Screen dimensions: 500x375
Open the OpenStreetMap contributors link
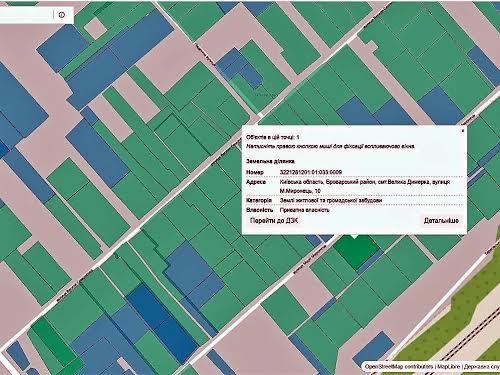[x=399, y=366]
